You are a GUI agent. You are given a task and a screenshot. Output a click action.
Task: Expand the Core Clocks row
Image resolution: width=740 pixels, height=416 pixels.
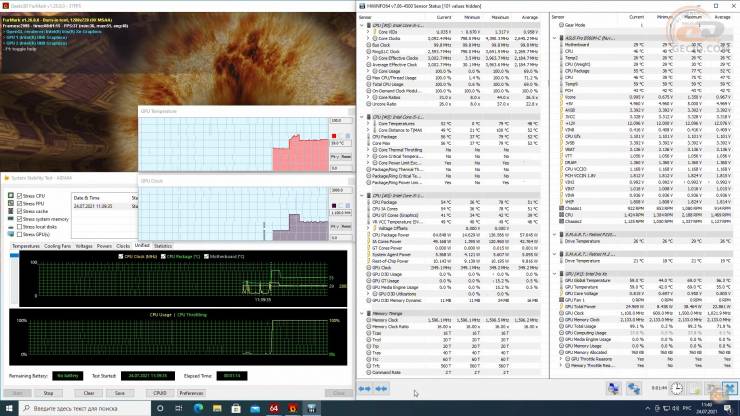pyautogui.click(x=369, y=38)
